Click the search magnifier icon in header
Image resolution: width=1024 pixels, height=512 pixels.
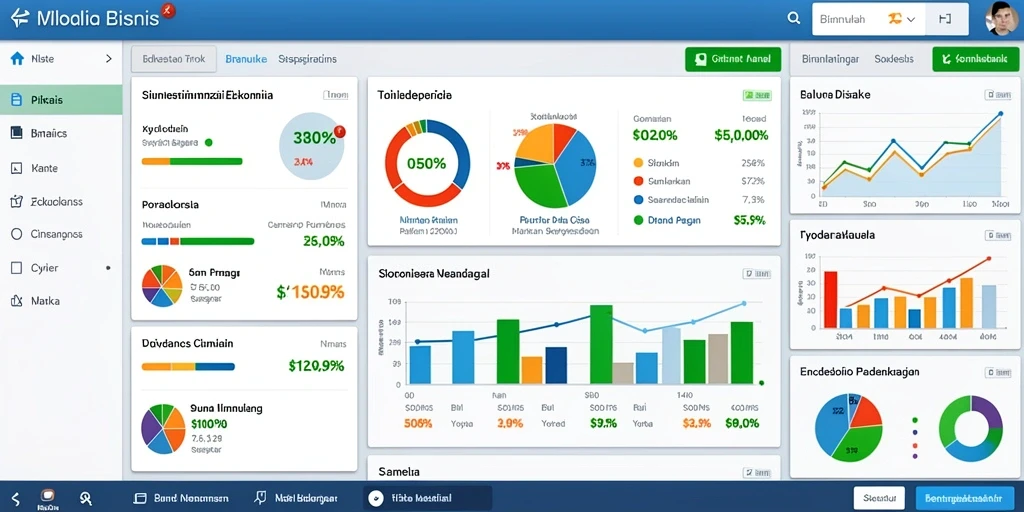tap(793, 18)
